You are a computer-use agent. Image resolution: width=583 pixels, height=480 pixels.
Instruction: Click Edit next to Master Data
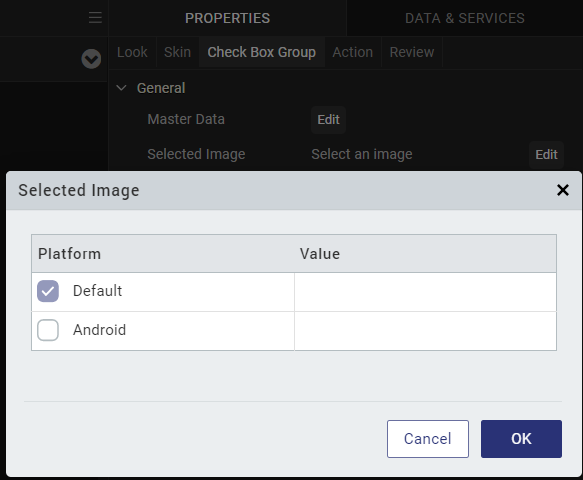point(328,120)
